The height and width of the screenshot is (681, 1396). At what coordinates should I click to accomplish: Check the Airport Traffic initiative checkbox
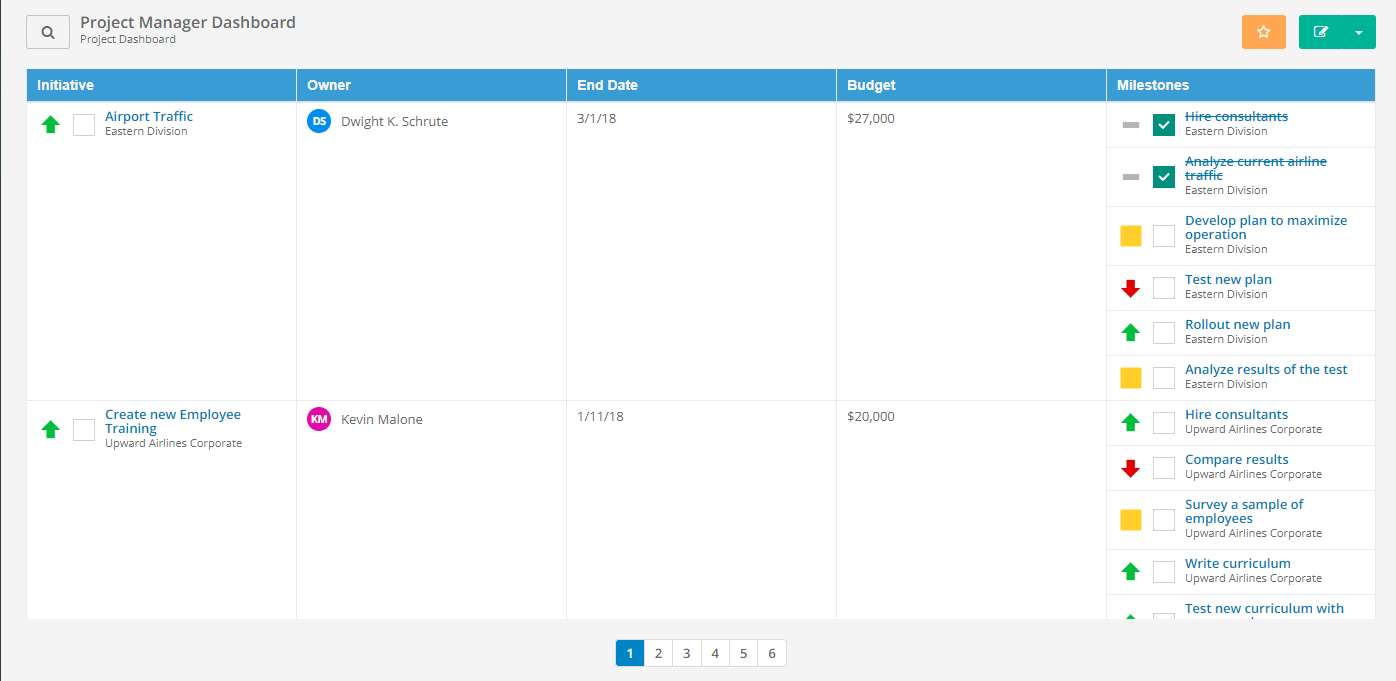84,124
